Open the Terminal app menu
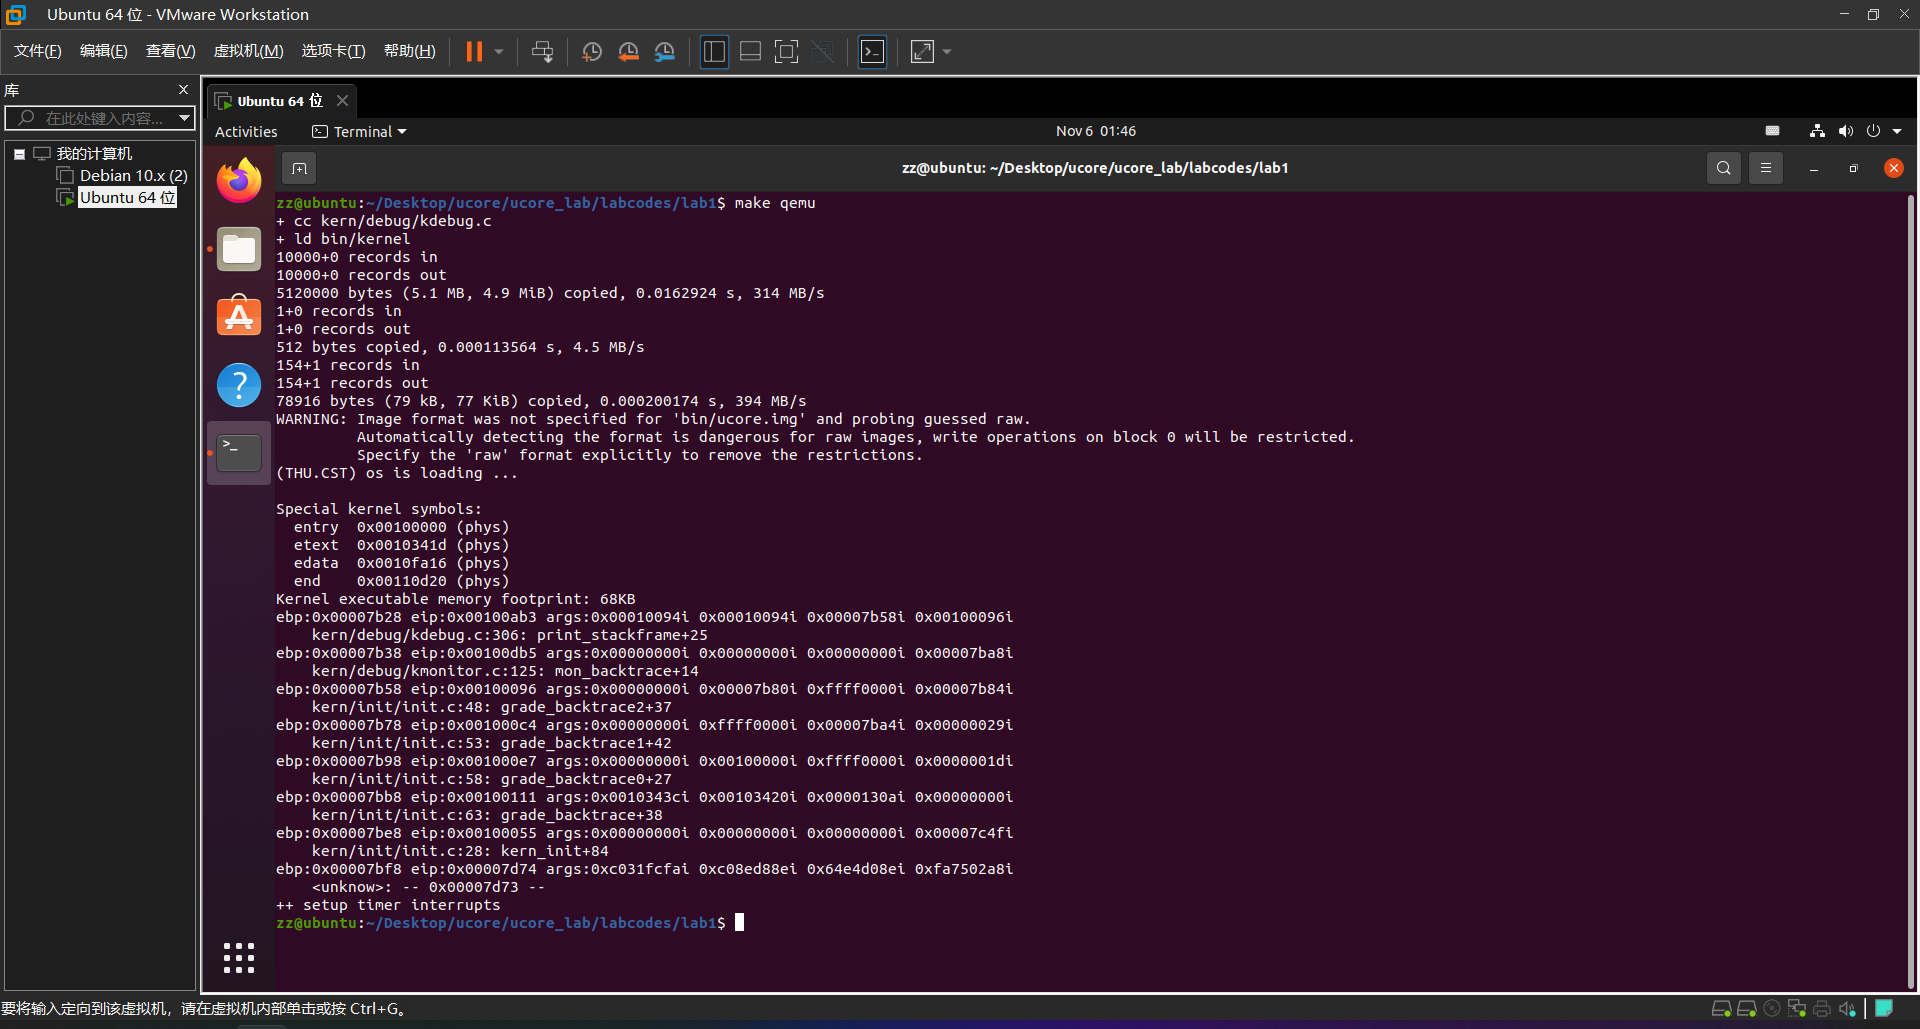Image resolution: width=1920 pixels, height=1029 pixels. click(x=360, y=132)
